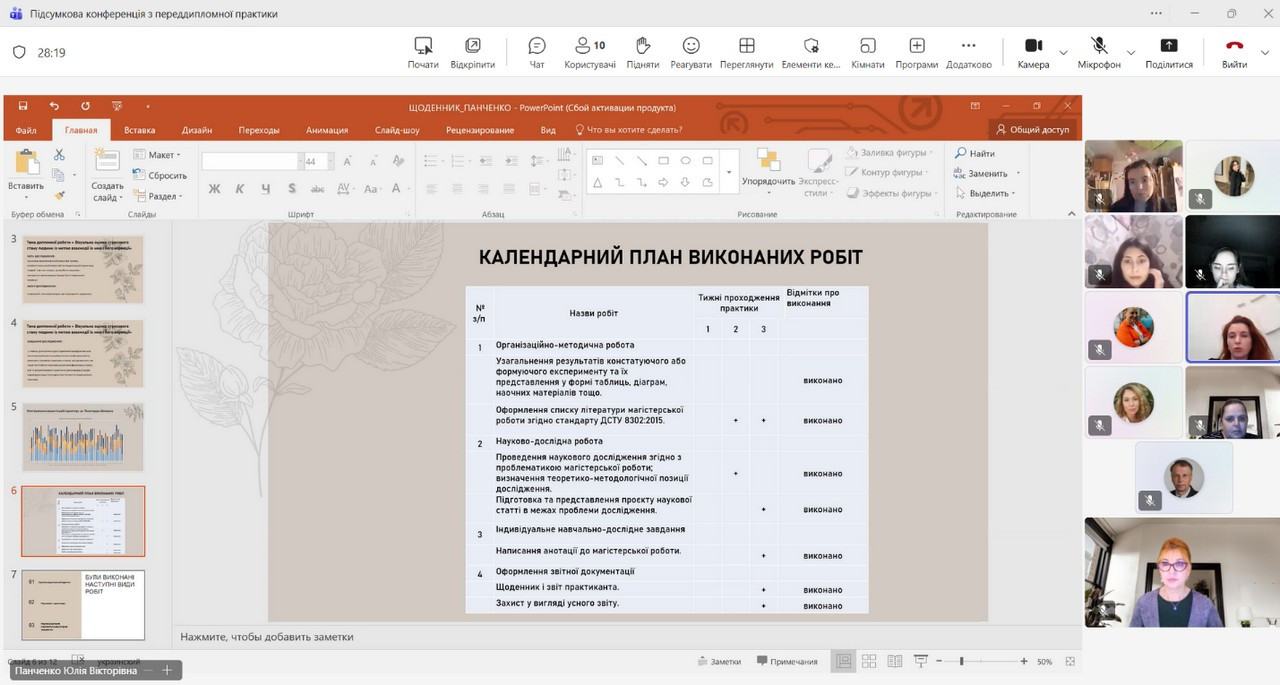Click the red Вийти leave button
The image size is (1280, 685).
pos(1234,52)
